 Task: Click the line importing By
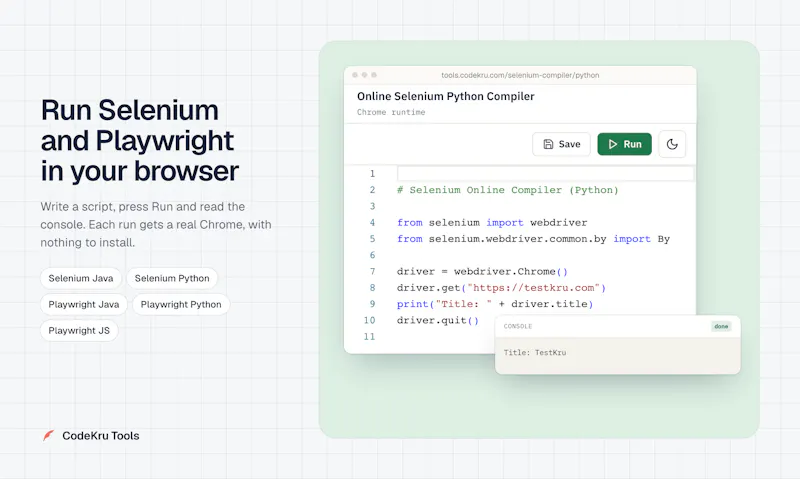[x=533, y=239]
